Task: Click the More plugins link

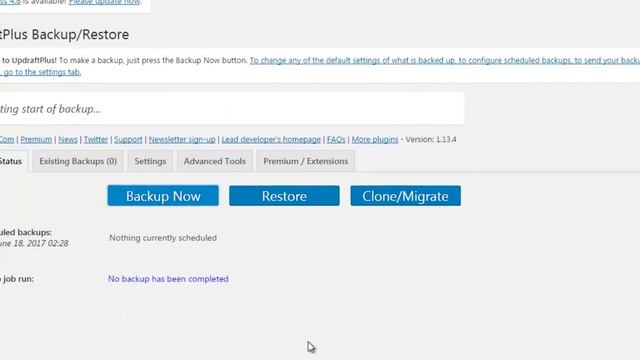Action: (x=375, y=140)
